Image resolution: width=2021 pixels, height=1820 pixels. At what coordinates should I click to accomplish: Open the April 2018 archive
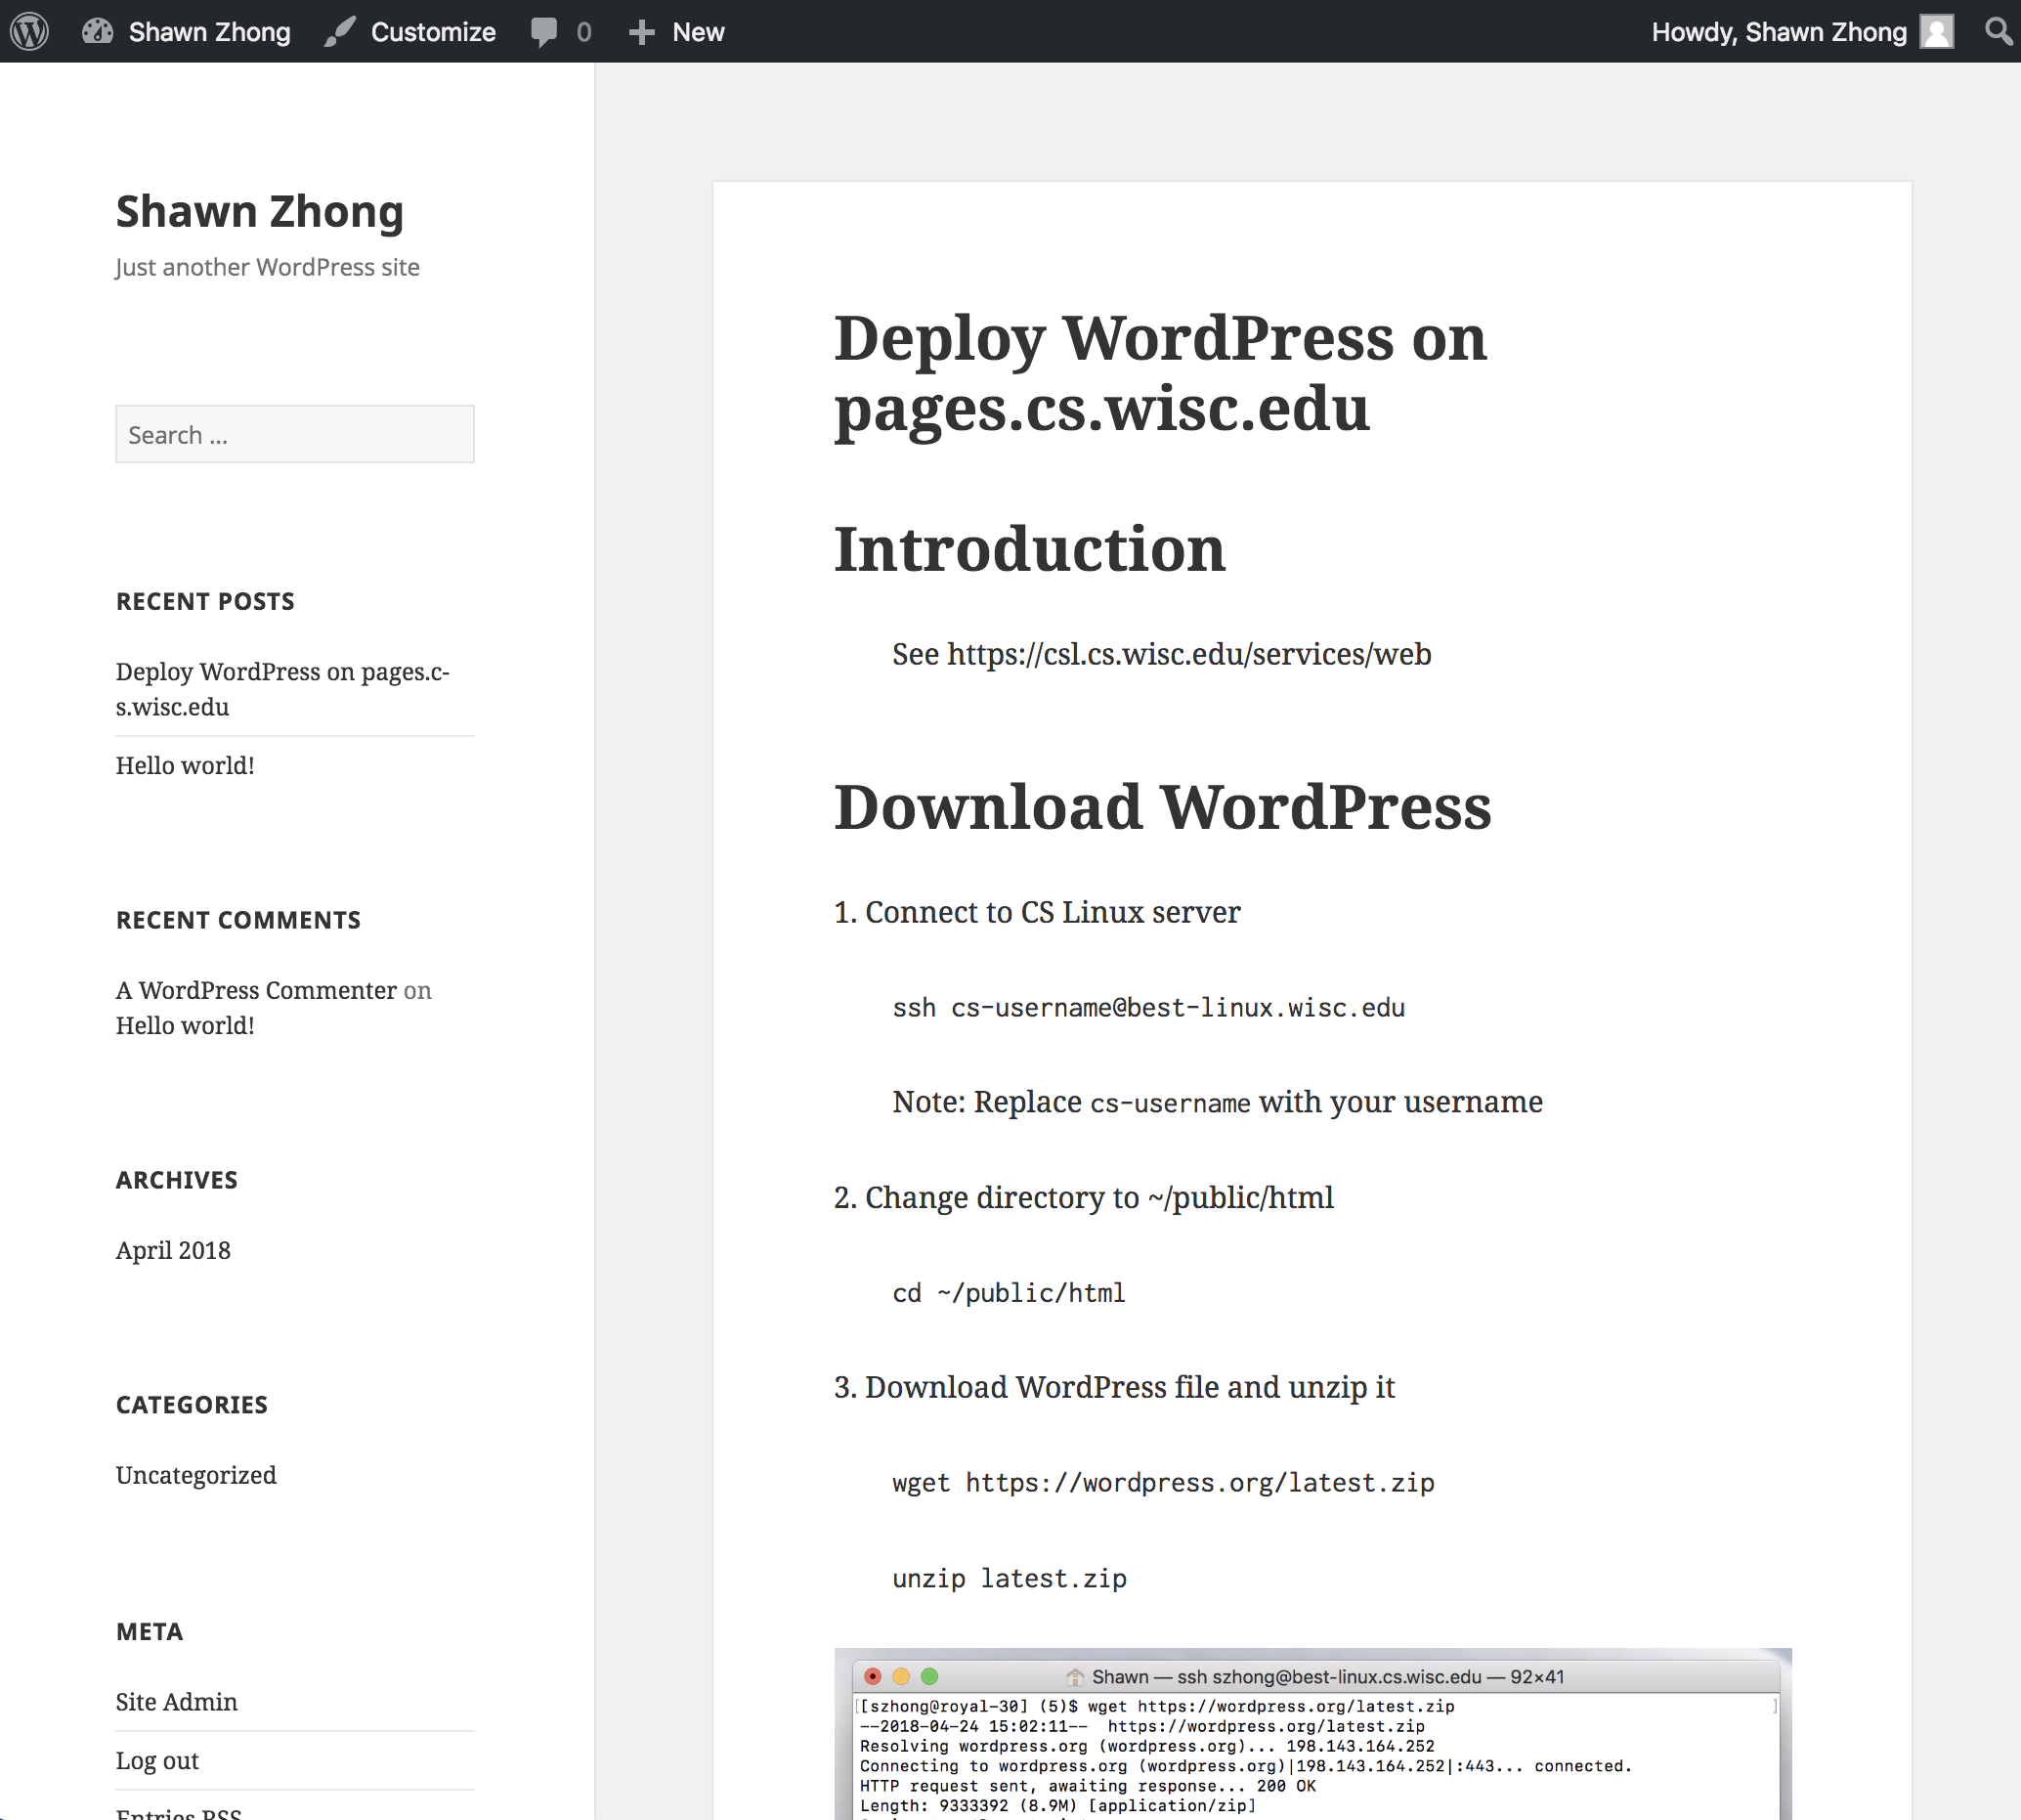pyautogui.click(x=173, y=1250)
